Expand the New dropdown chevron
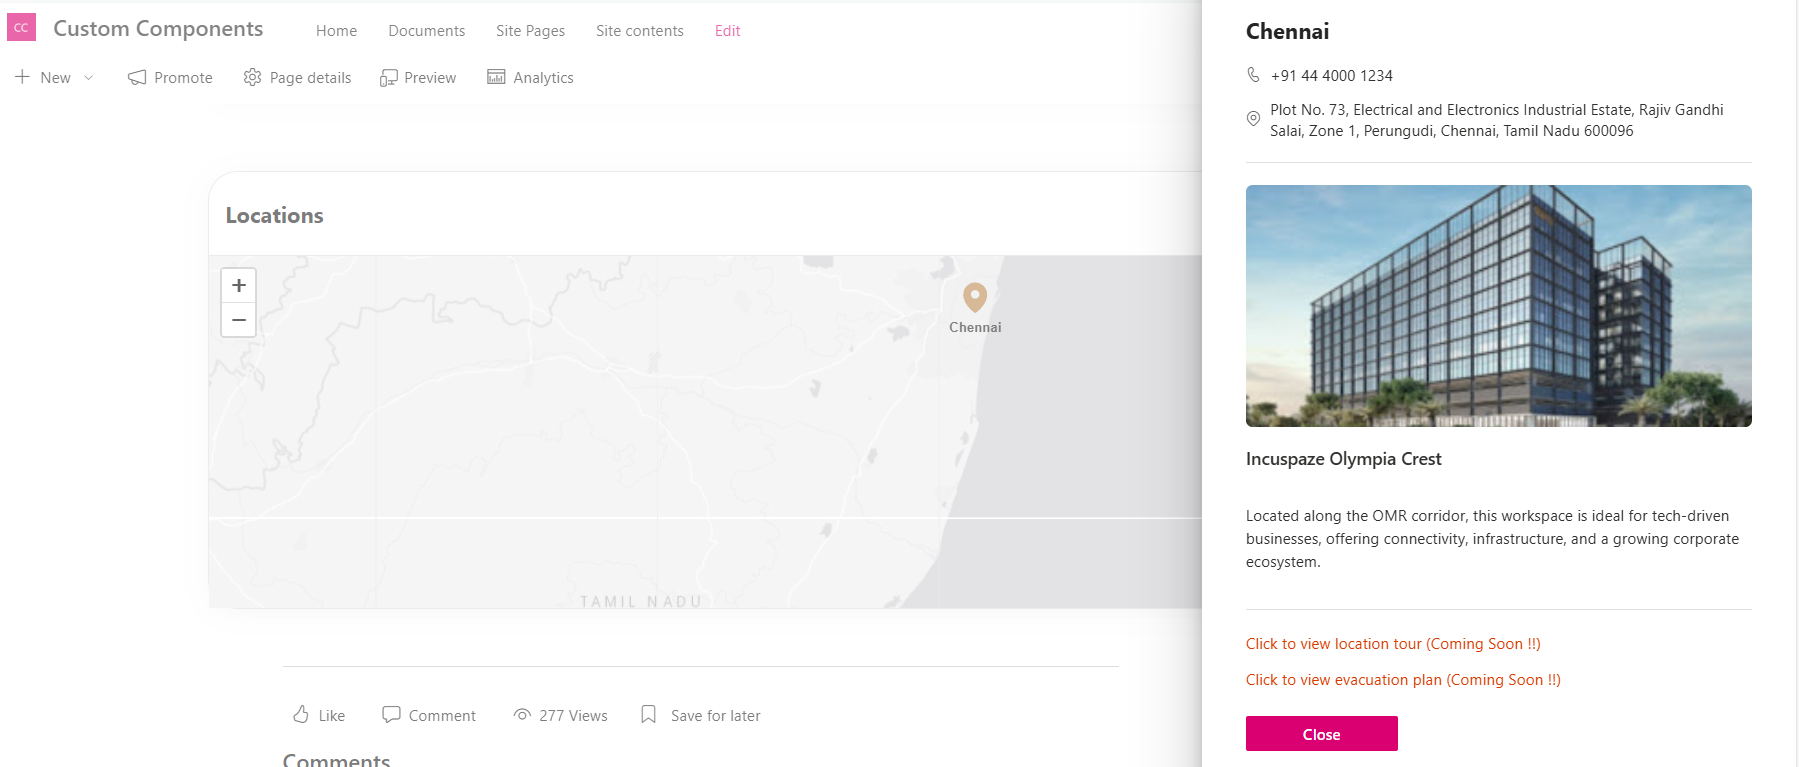This screenshot has width=1799, height=767. click(x=88, y=77)
